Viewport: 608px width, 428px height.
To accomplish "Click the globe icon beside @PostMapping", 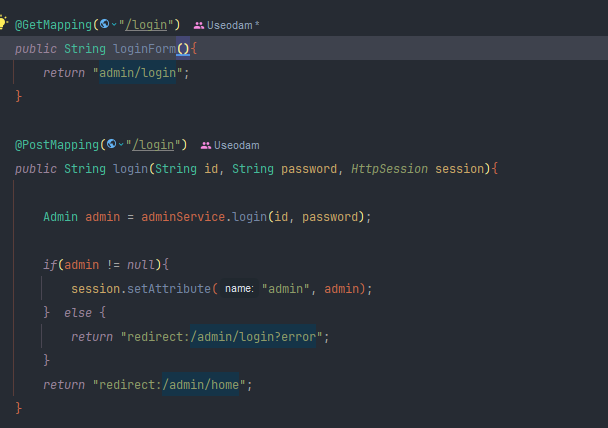I will [111, 144].
